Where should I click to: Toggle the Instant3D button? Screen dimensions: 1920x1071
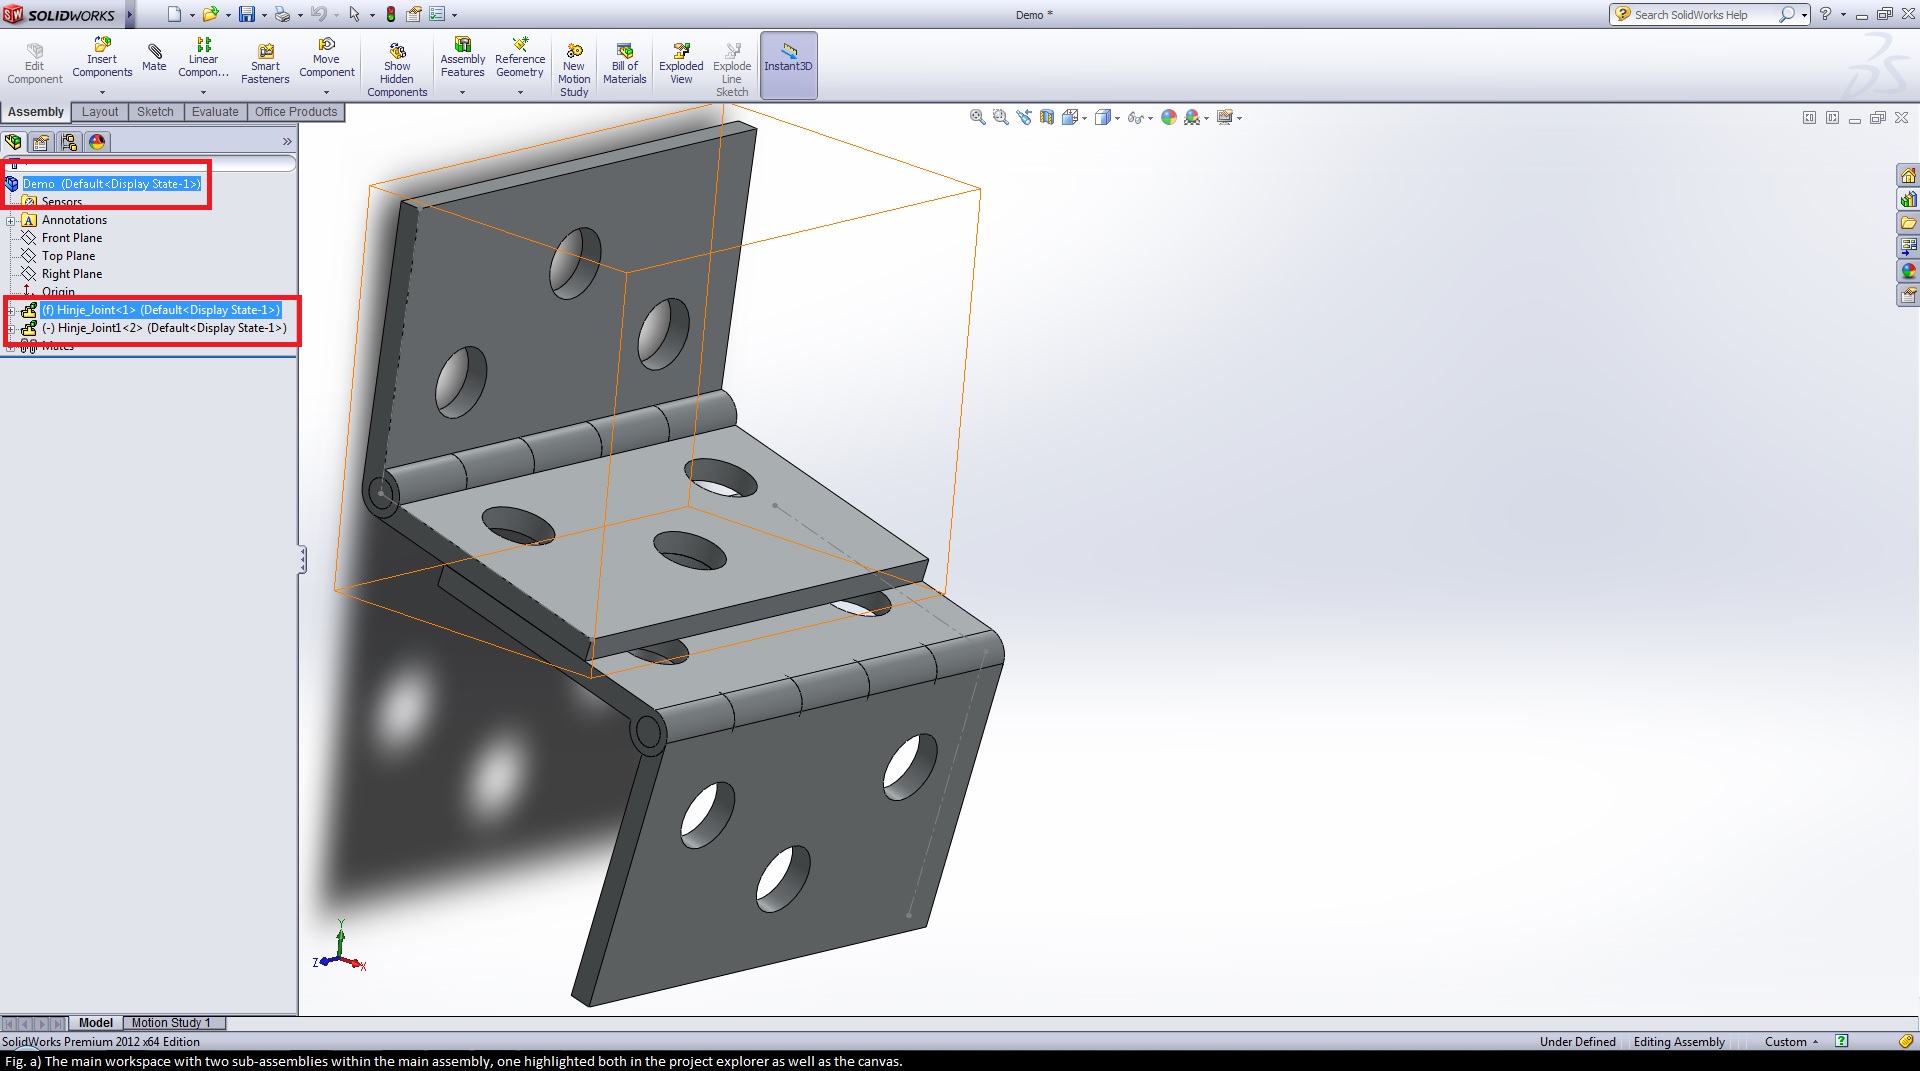[789, 65]
